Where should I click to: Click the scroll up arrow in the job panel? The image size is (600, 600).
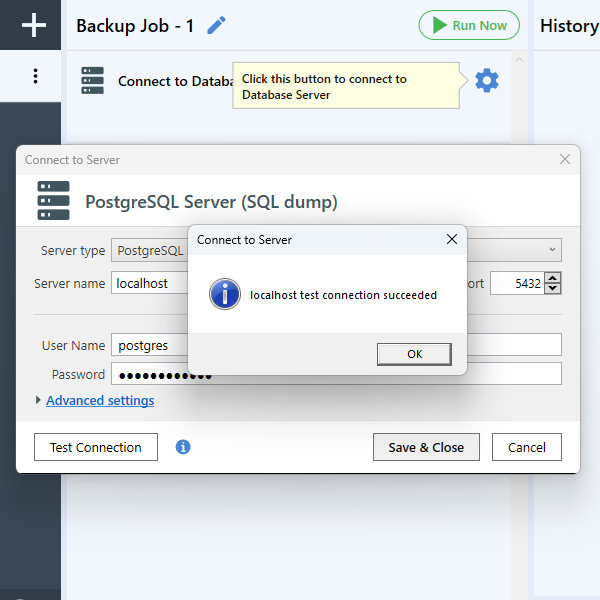(519, 60)
